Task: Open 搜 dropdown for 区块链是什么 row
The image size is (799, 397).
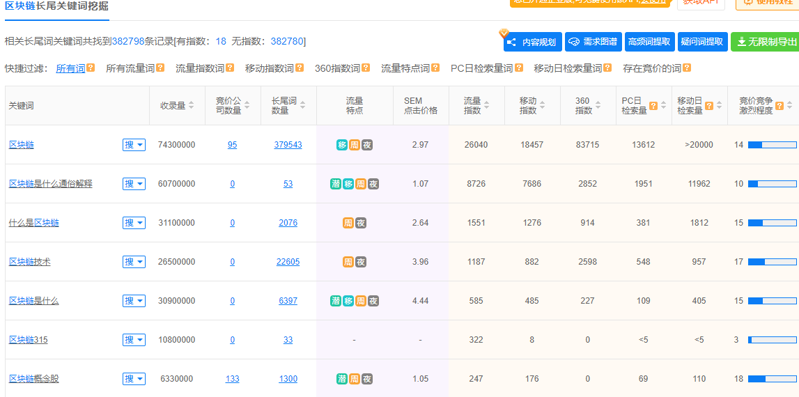Action: [x=134, y=301]
